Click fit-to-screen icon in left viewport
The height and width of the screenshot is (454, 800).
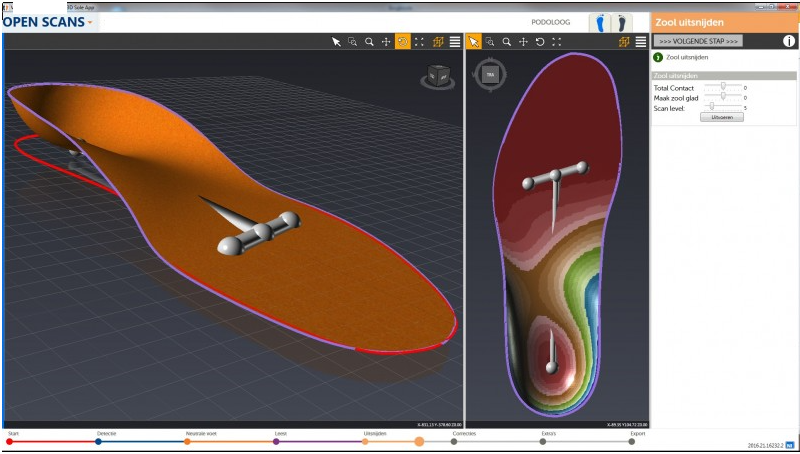tap(420, 42)
